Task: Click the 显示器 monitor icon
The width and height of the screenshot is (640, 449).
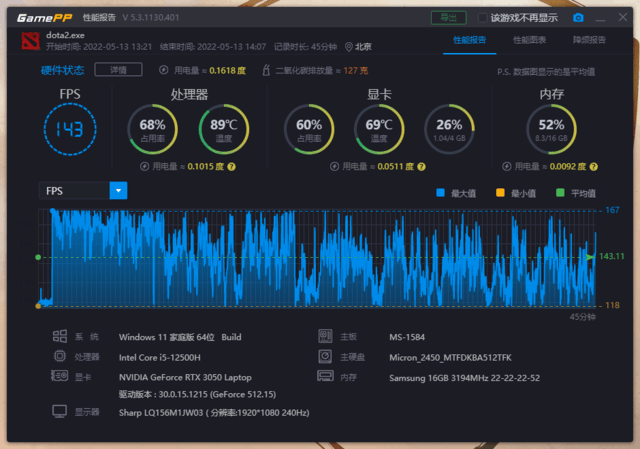Action: click(58, 411)
